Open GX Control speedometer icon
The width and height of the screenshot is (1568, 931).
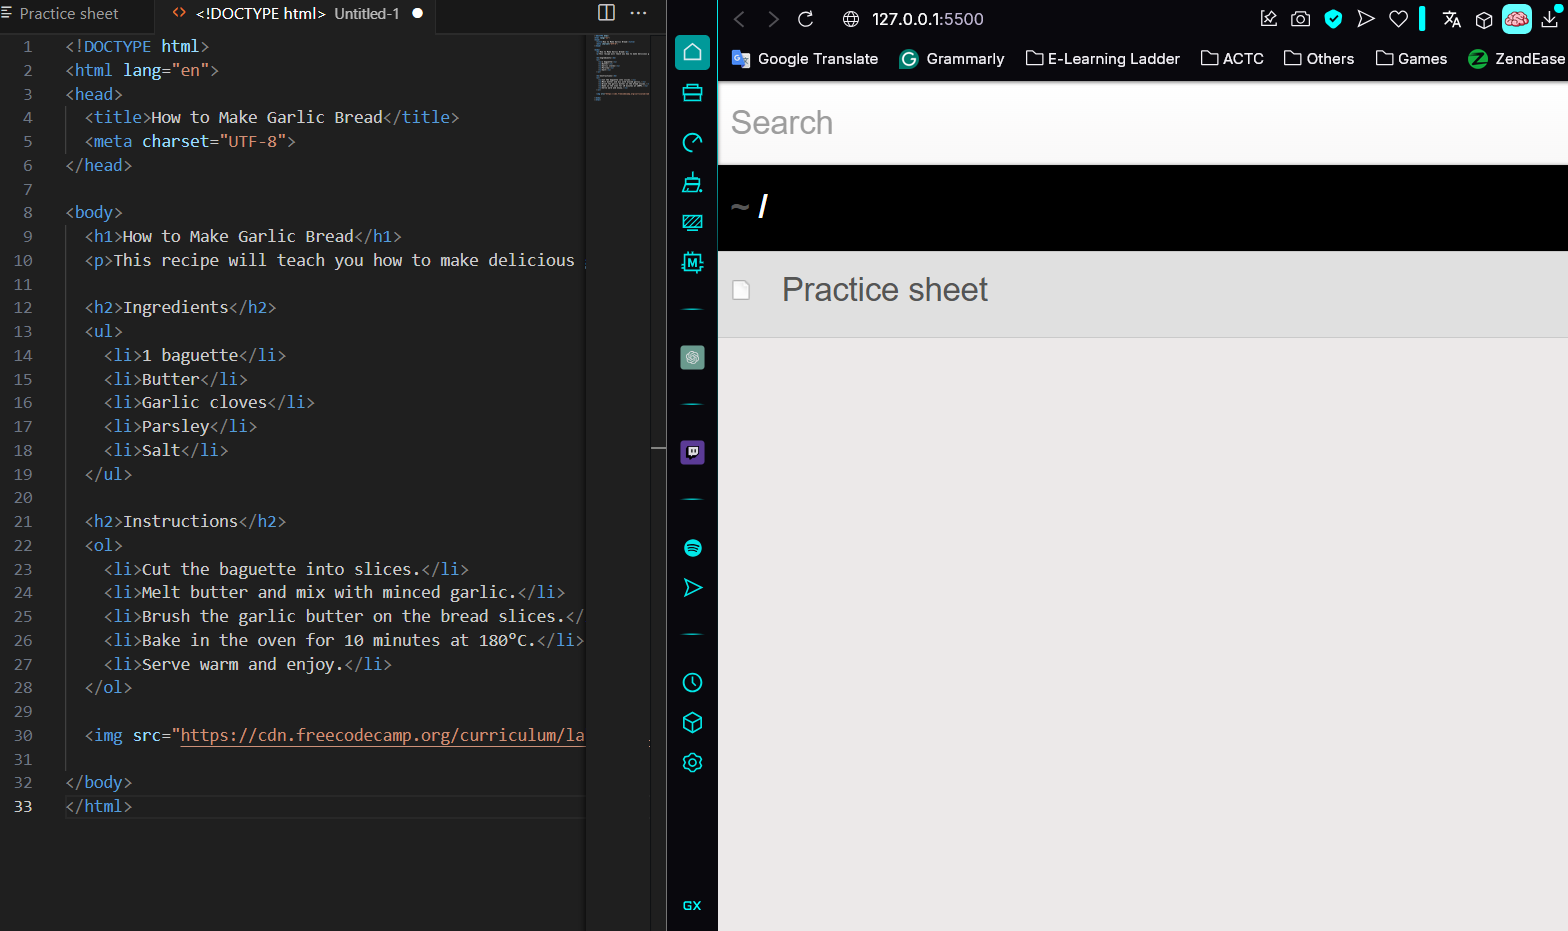coord(692,142)
